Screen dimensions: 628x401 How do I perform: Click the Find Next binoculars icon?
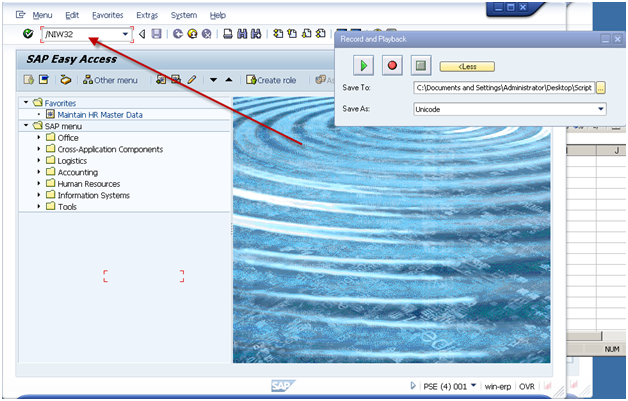pos(256,34)
